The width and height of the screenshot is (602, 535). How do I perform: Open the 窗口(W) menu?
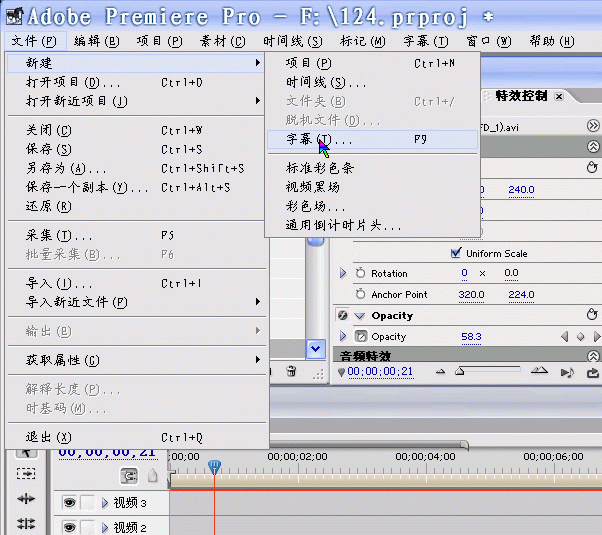(x=489, y=41)
